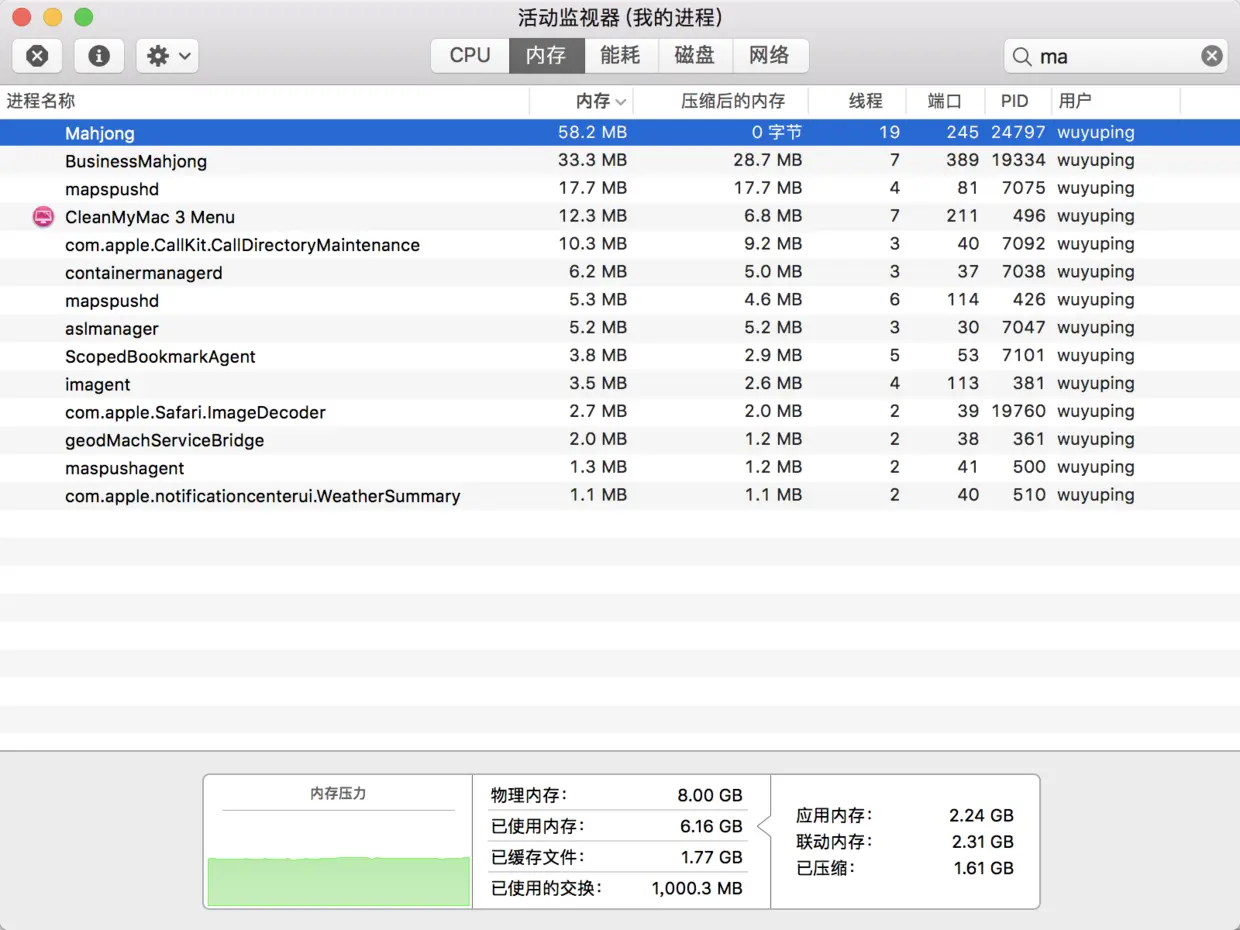Switch to the 磁盘 tab
The image size is (1240, 930).
pyautogui.click(x=695, y=56)
